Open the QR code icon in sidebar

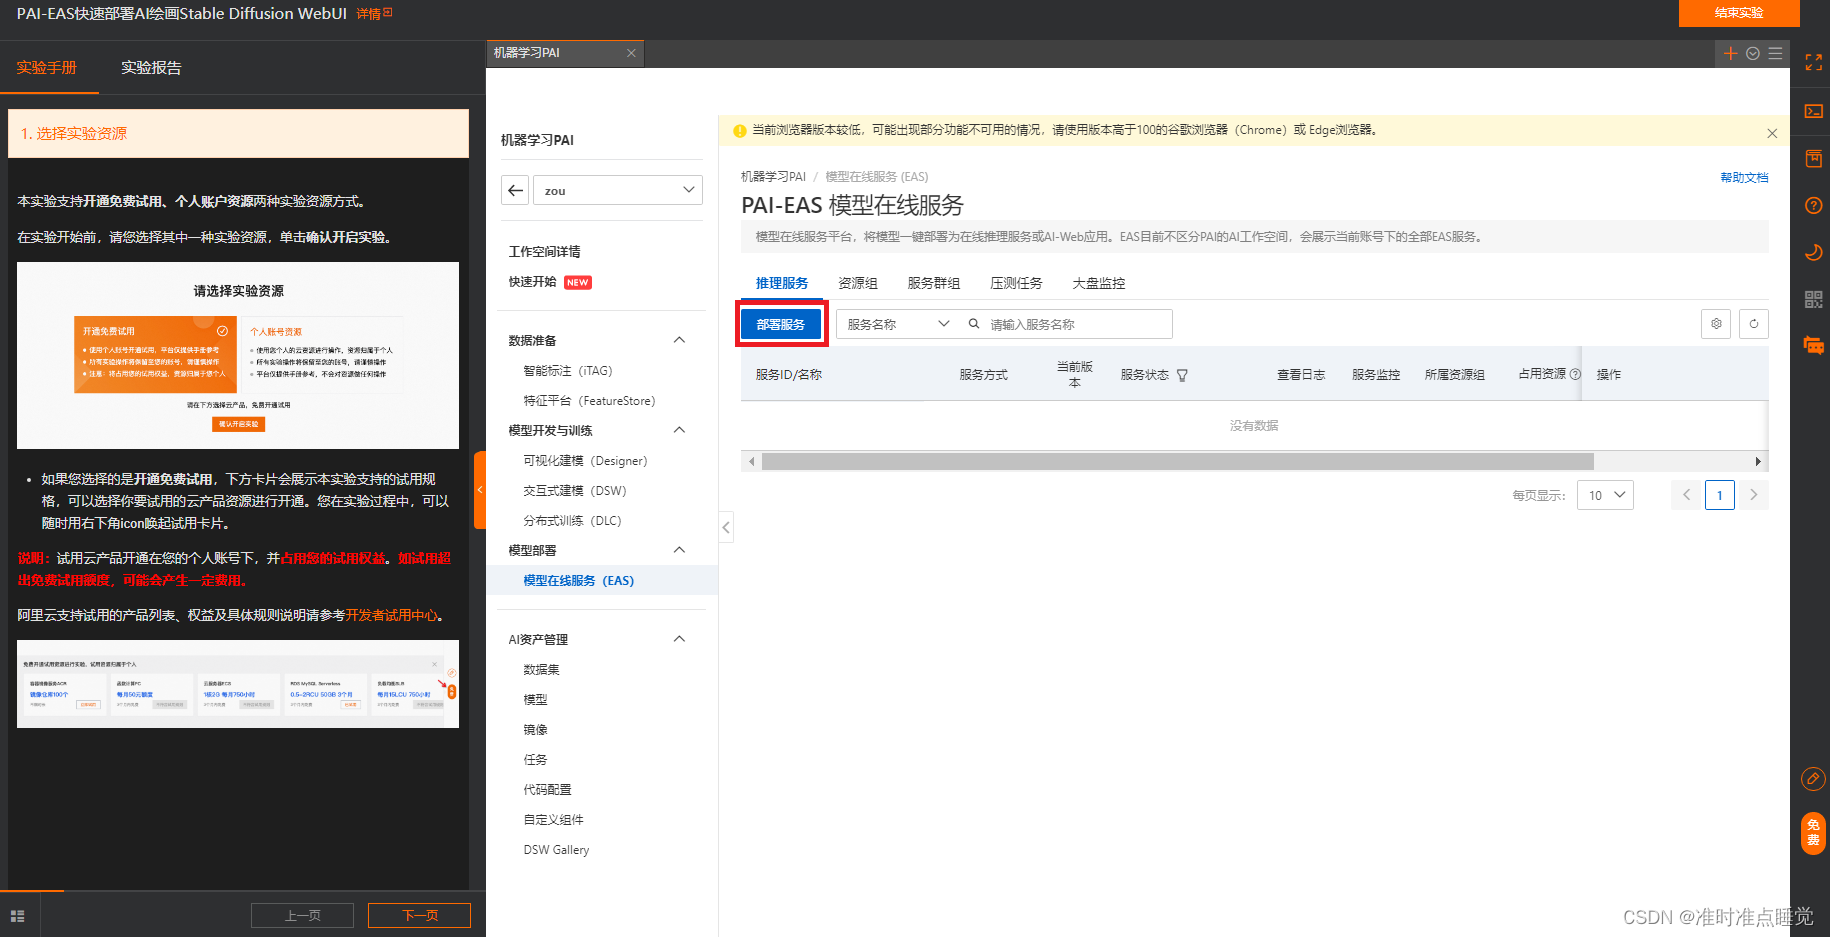(x=1813, y=299)
